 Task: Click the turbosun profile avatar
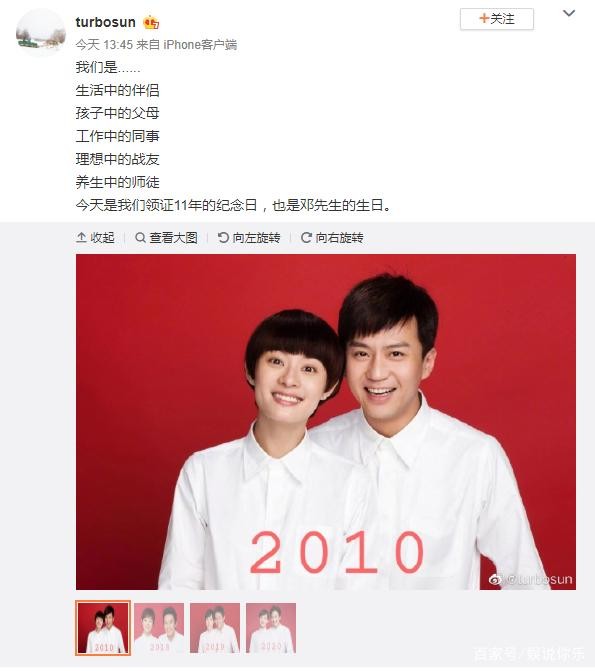(x=40, y=32)
